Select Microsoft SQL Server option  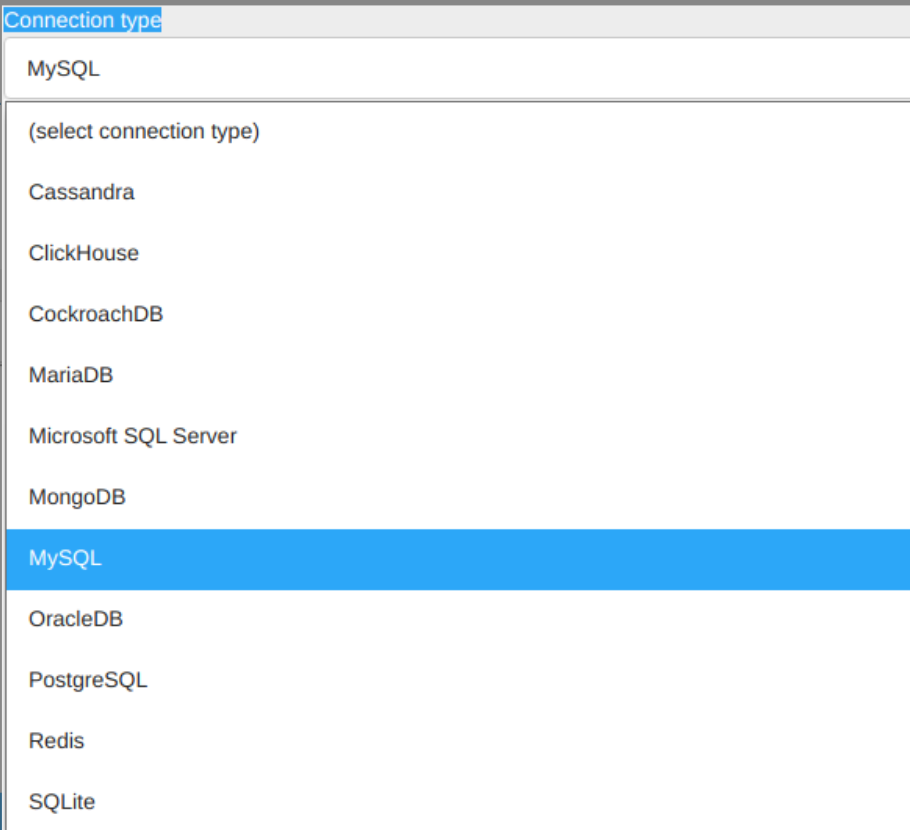(x=458, y=436)
